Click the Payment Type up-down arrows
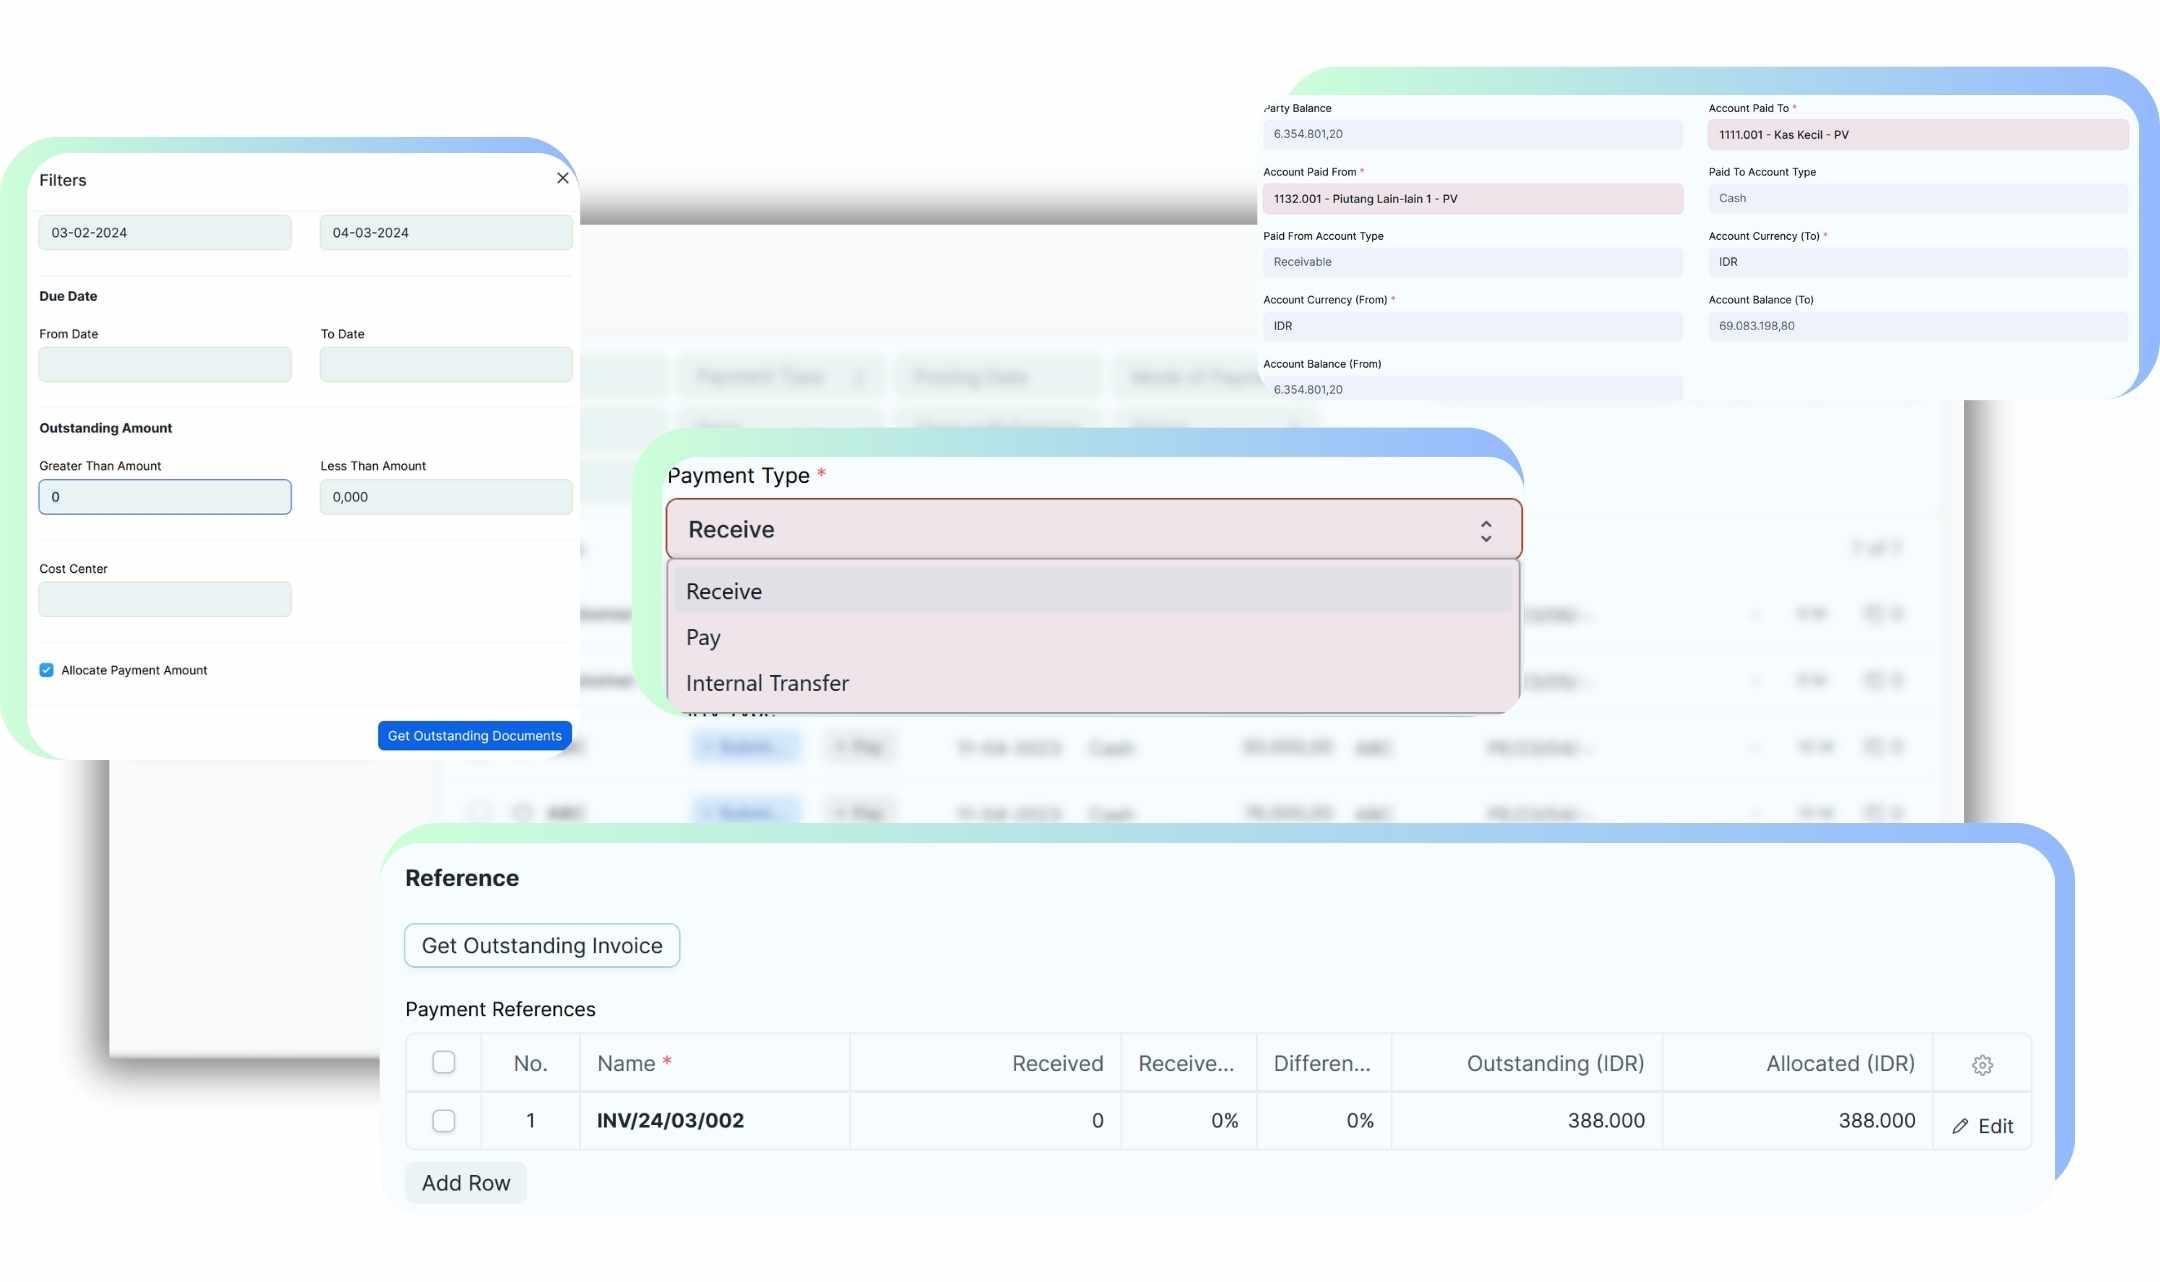The image size is (2160, 1282). [1486, 530]
